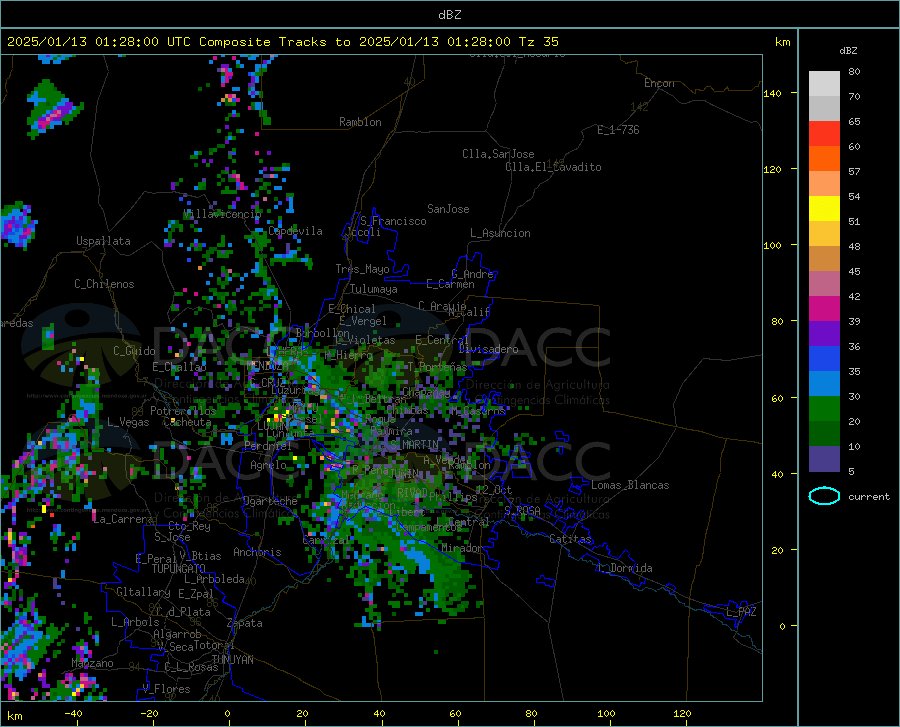Click the Lomas_Blancas map label

630,485
